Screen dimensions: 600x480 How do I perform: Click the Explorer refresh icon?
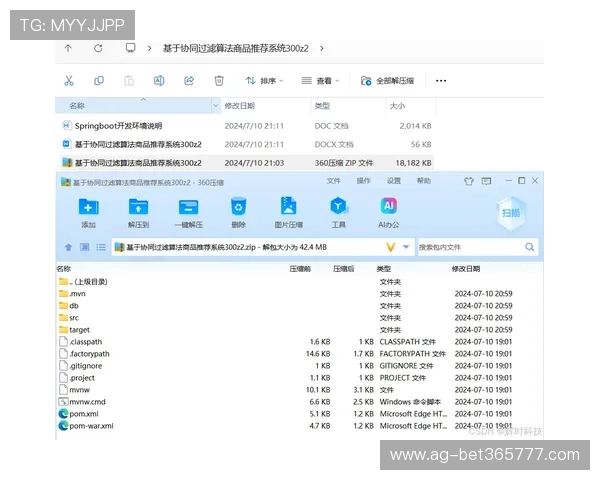pyautogui.click(x=98, y=48)
